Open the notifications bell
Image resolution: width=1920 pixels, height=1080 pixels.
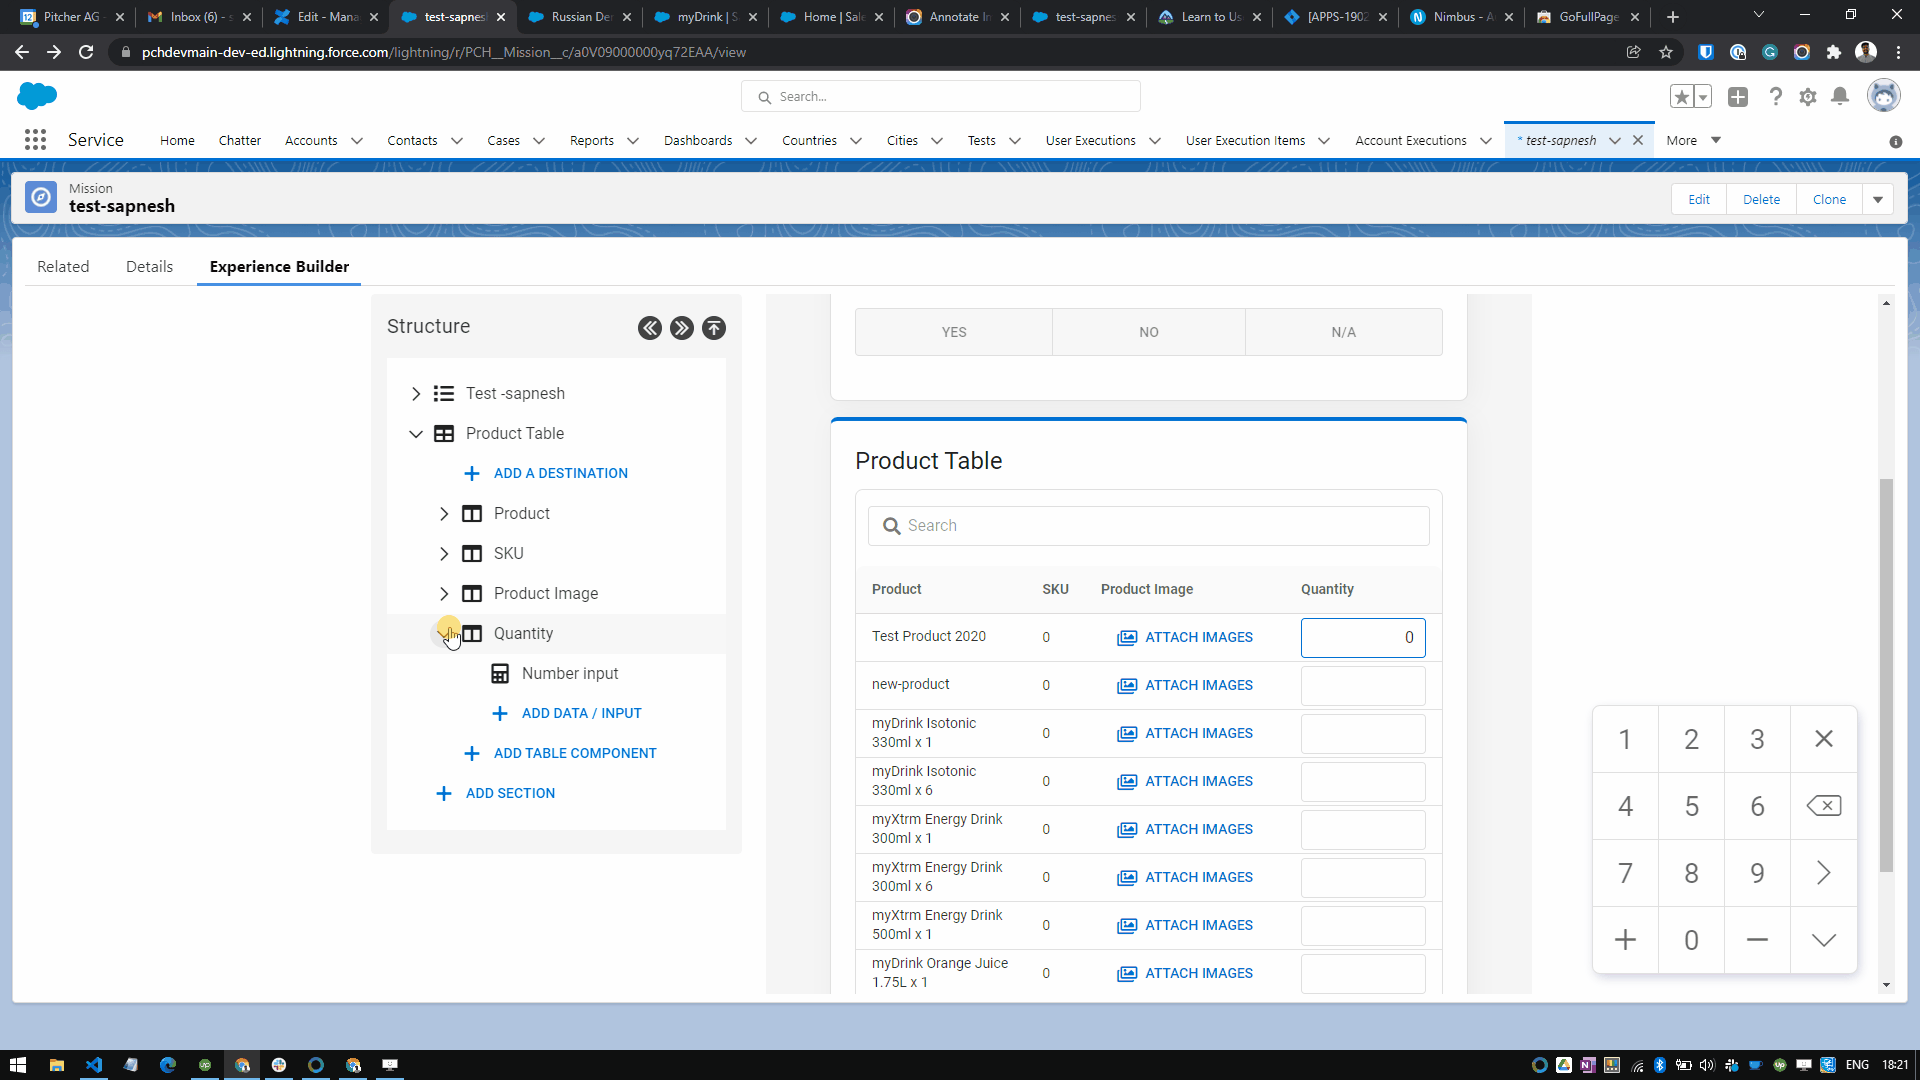(x=1840, y=97)
